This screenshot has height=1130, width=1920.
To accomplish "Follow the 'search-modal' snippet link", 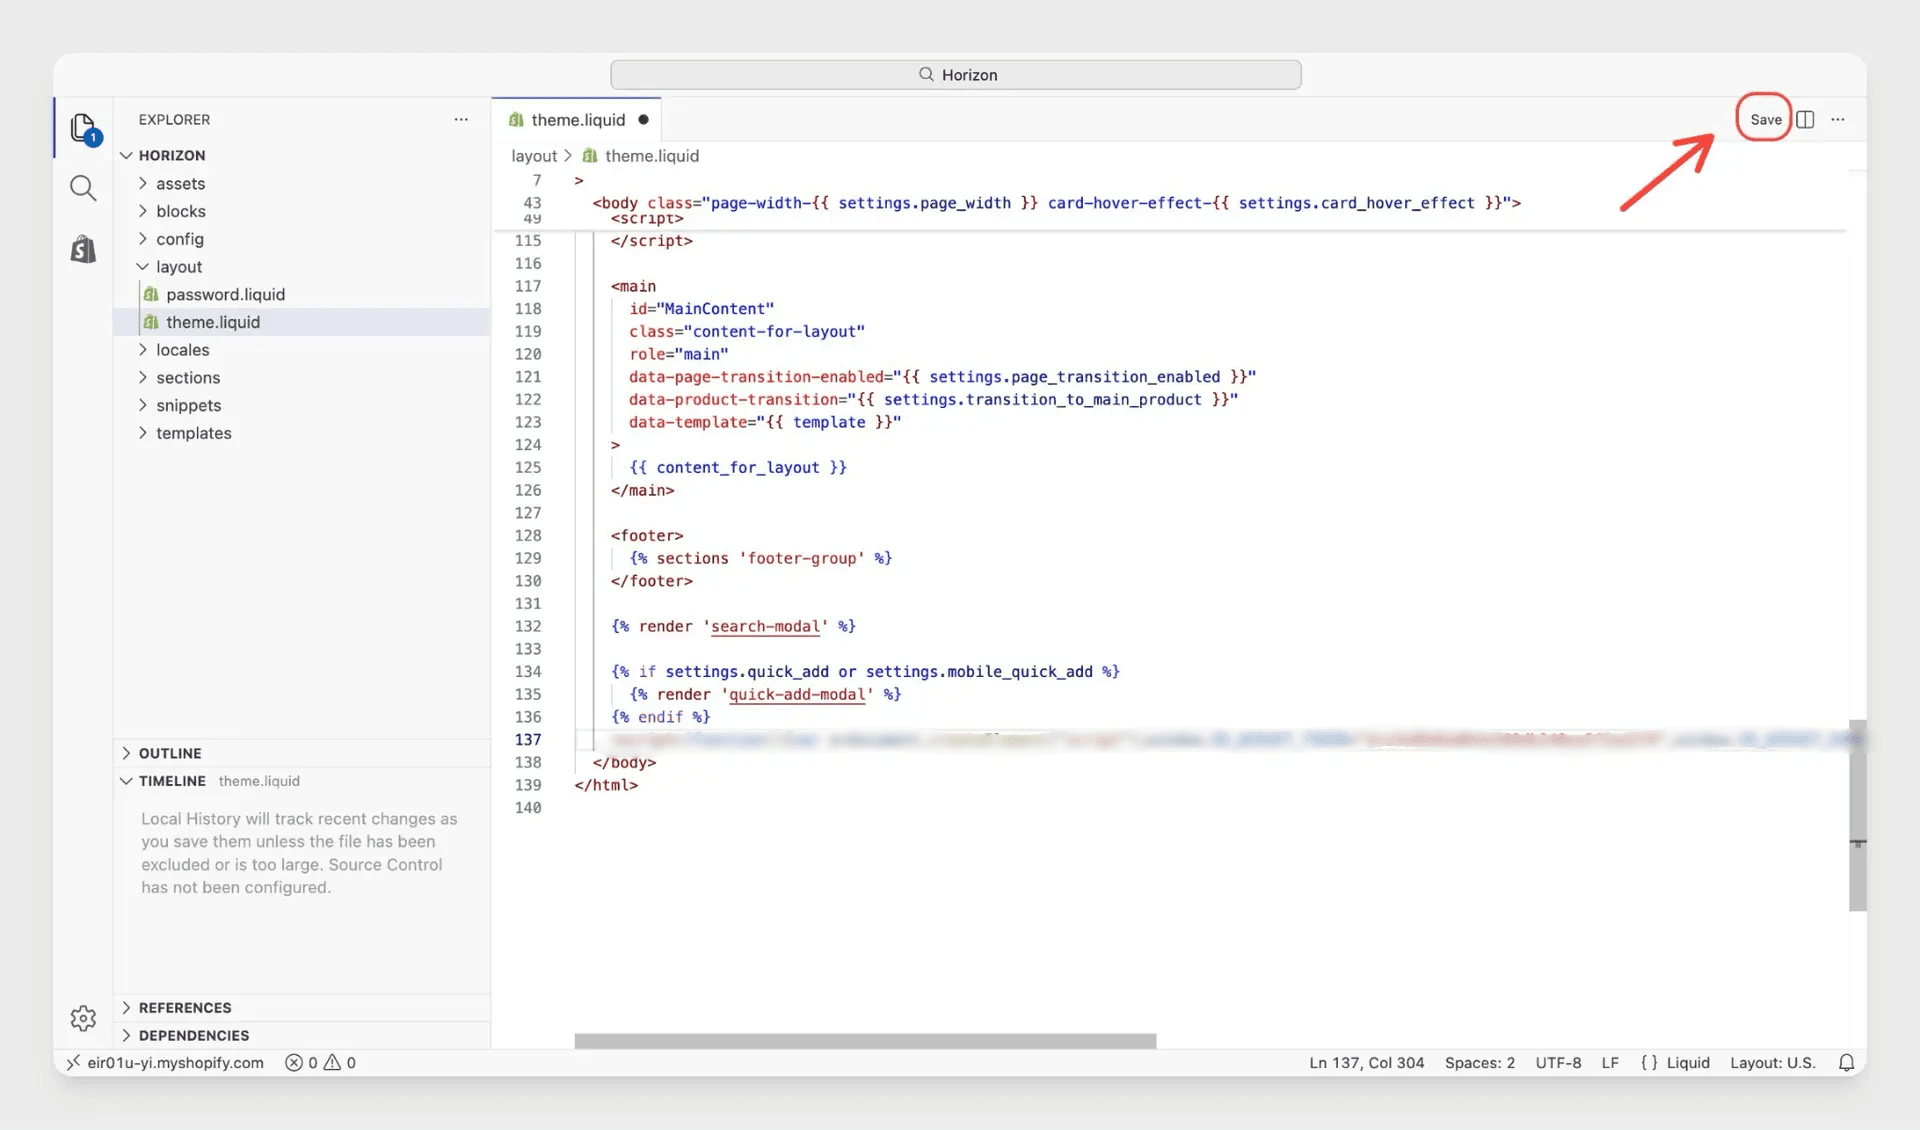I will pyautogui.click(x=765, y=627).
